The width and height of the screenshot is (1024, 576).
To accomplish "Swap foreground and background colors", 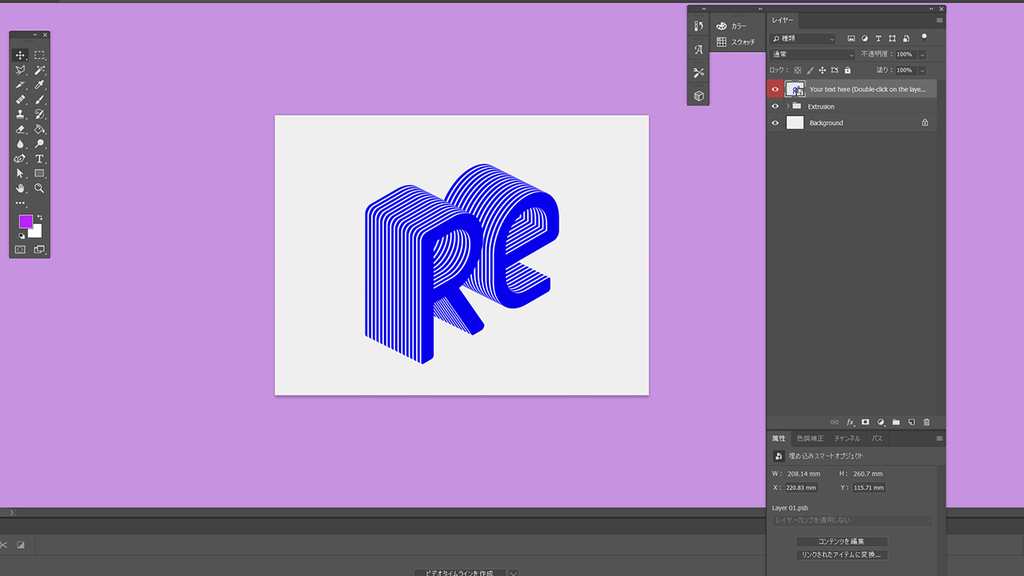I will [40, 217].
